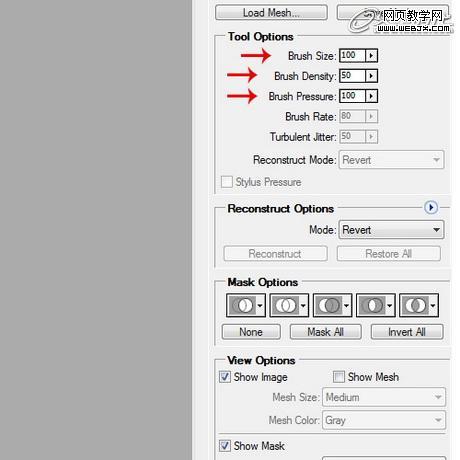The width and height of the screenshot is (460, 460).
Task: Open the Mesh Size dropdown
Action: tap(384, 397)
